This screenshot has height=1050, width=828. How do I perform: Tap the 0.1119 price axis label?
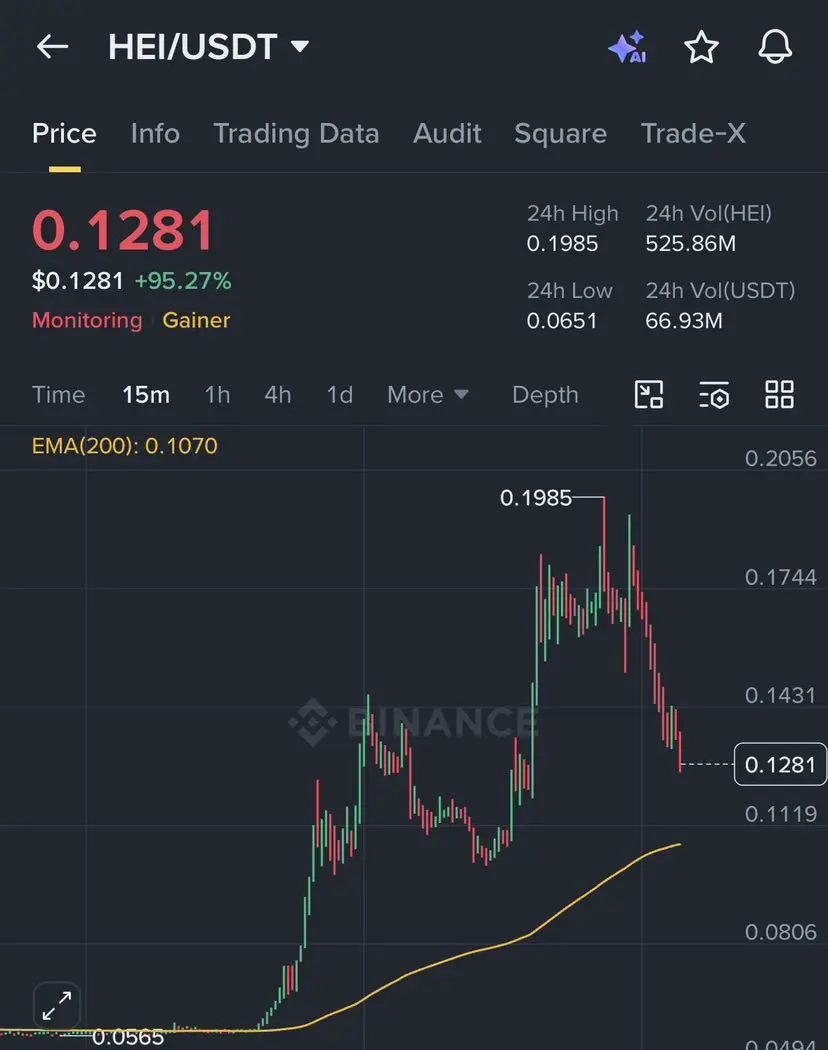click(780, 814)
